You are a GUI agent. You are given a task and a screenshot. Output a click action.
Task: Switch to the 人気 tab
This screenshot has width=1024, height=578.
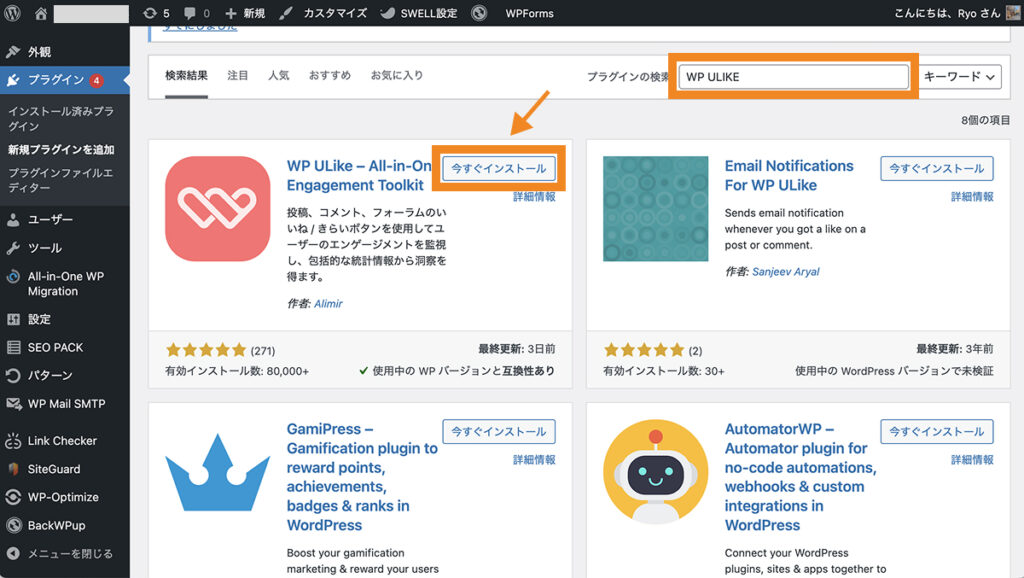pyautogui.click(x=278, y=75)
